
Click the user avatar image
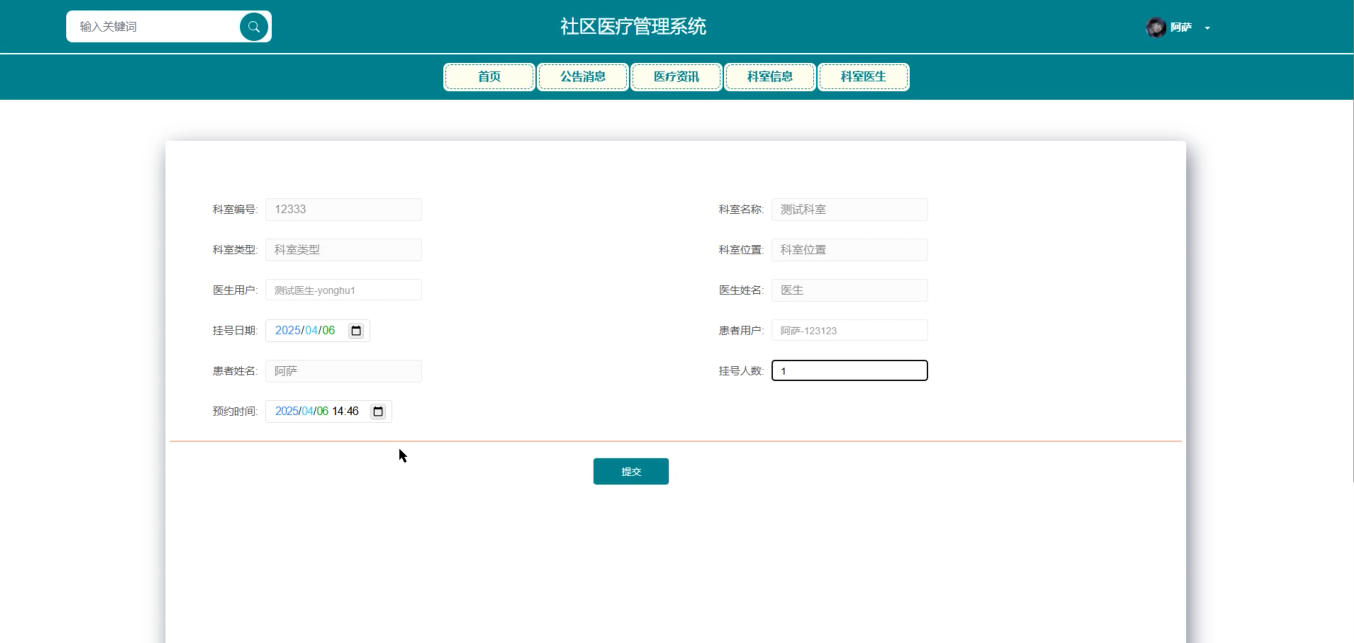tap(1153, 27)
